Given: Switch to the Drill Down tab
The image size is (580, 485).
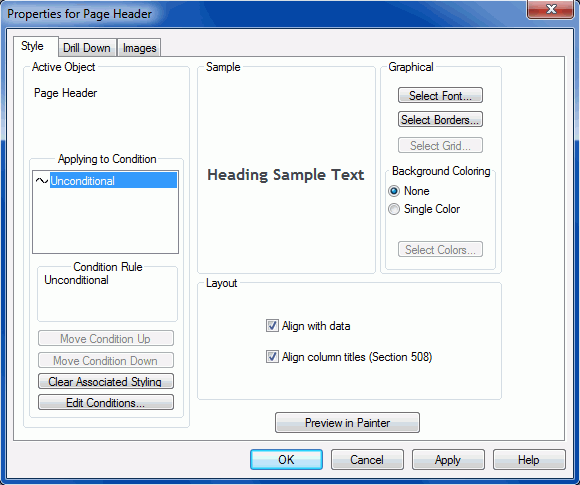Looking at the screenshot, I should click(x=87, y=48).
